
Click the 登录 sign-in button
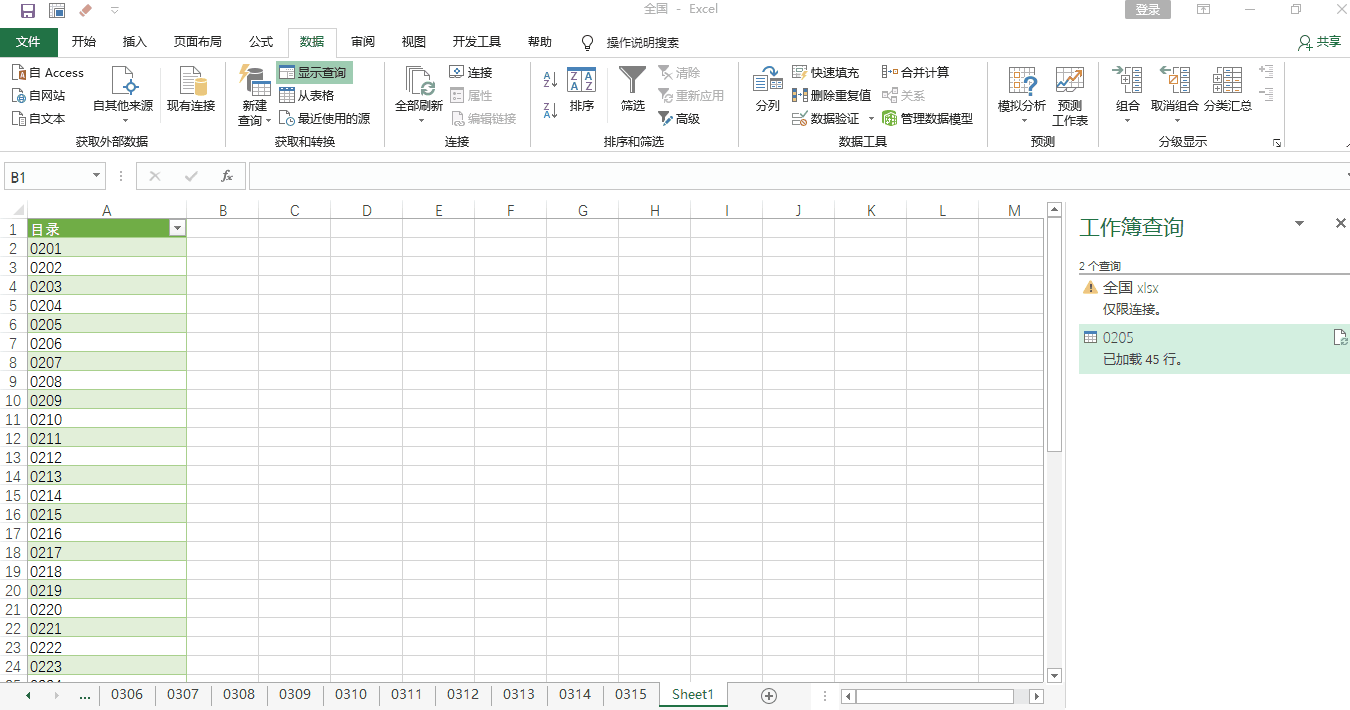coord(1147,10)
